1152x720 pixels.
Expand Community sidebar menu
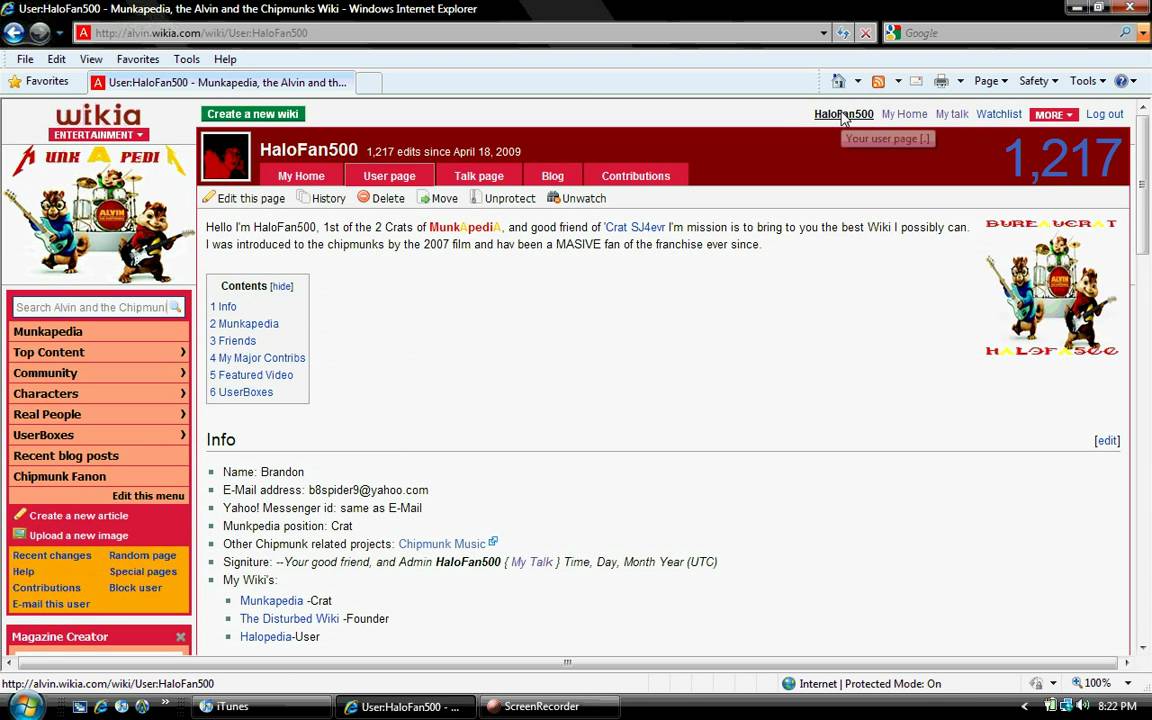[98, 372]
